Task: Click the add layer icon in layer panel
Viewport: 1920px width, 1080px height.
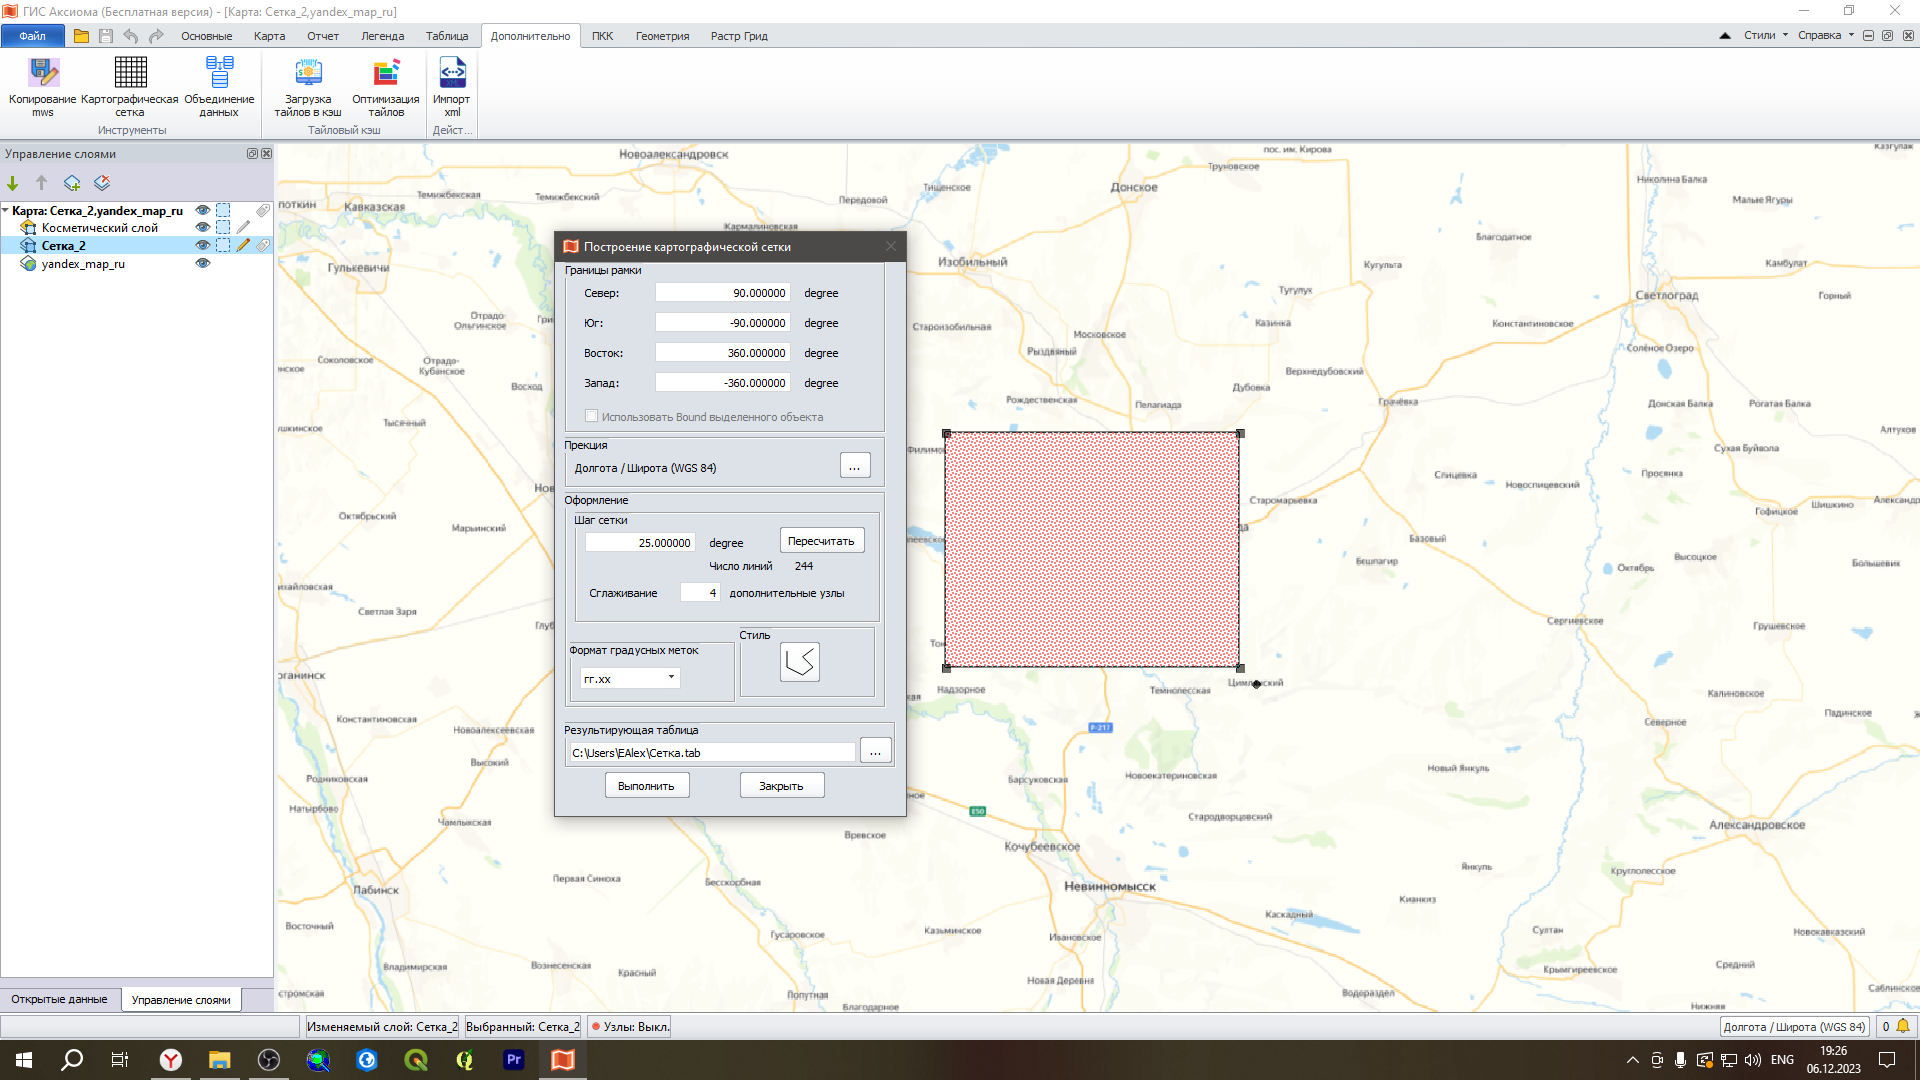Action: point(72,183)
